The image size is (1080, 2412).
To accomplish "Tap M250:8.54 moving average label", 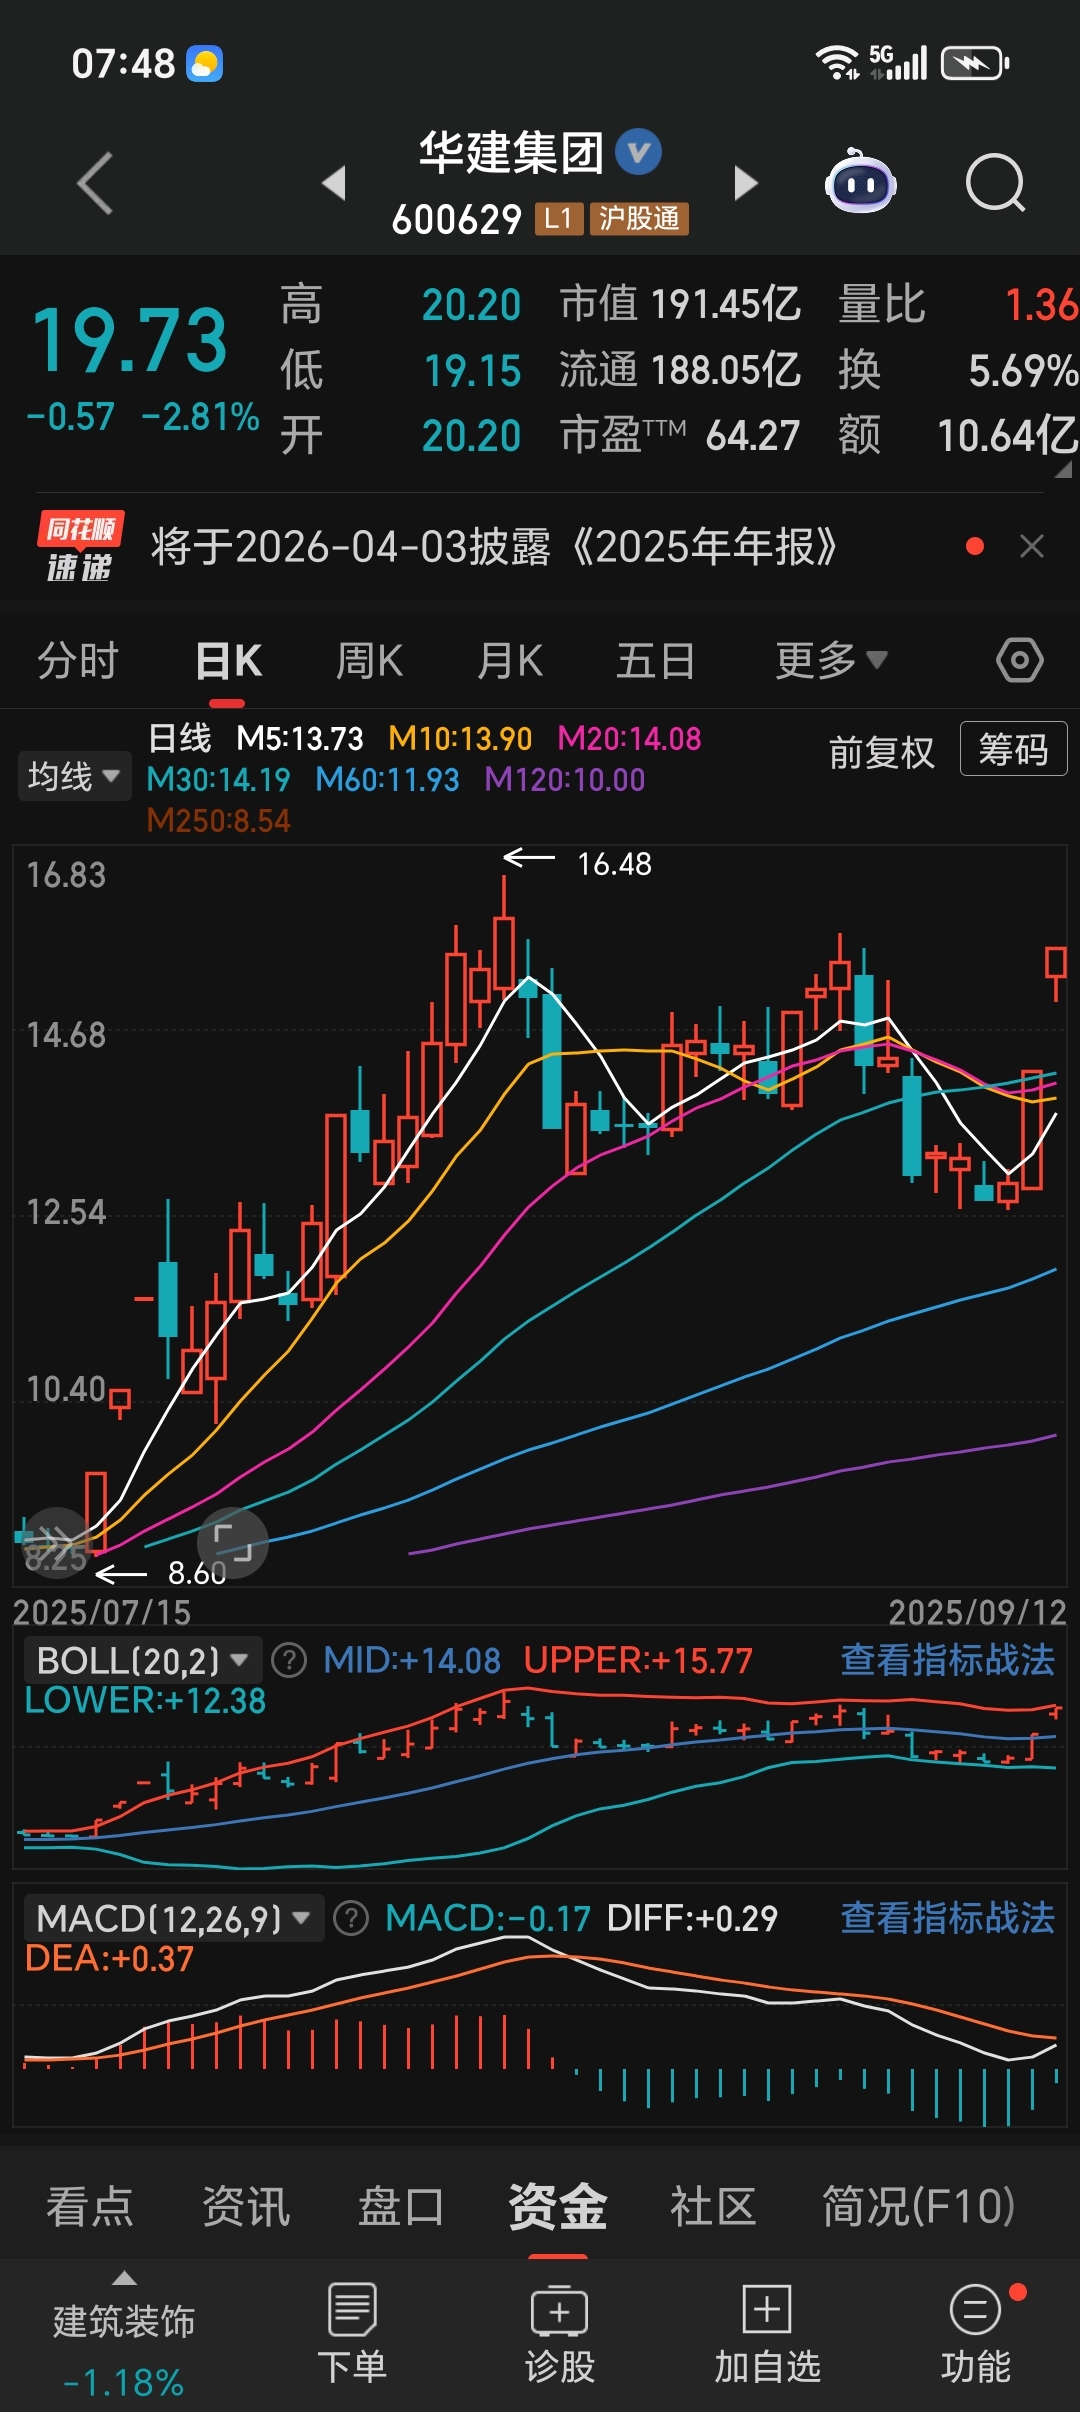I will pyautogui.click(x=218, y=820).
